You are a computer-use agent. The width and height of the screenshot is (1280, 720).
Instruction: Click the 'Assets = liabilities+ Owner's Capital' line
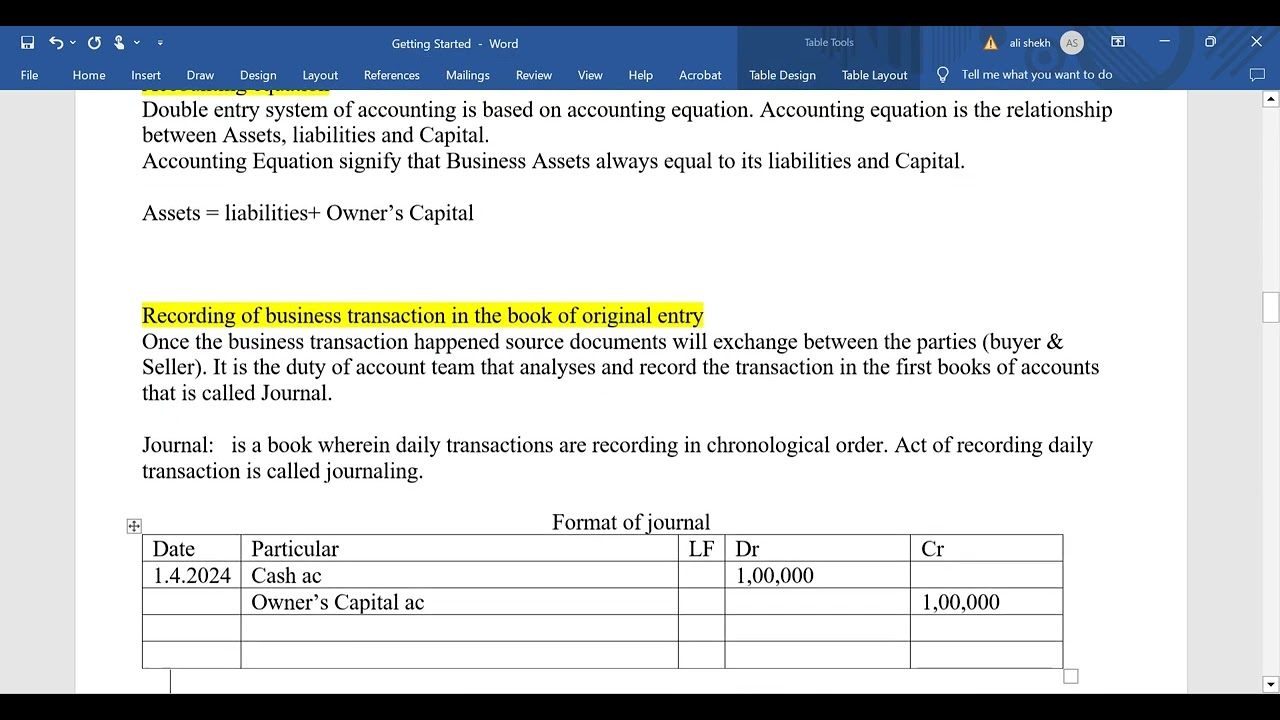click(x=308, y=213)
